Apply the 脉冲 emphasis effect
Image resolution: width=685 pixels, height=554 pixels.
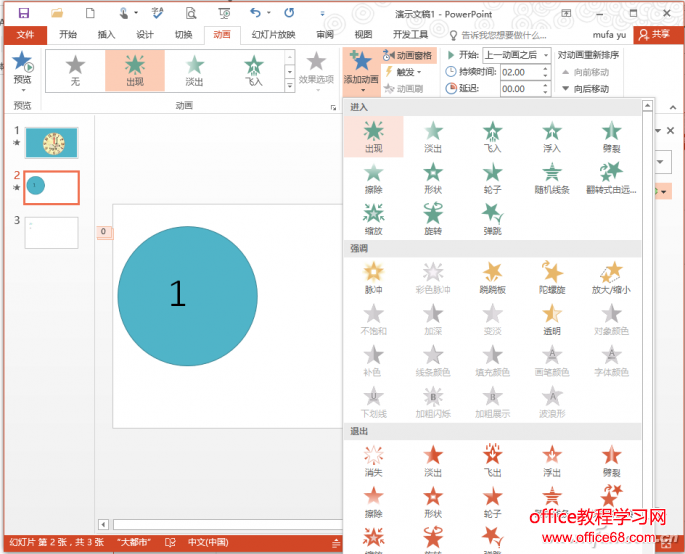click(373, 277)
